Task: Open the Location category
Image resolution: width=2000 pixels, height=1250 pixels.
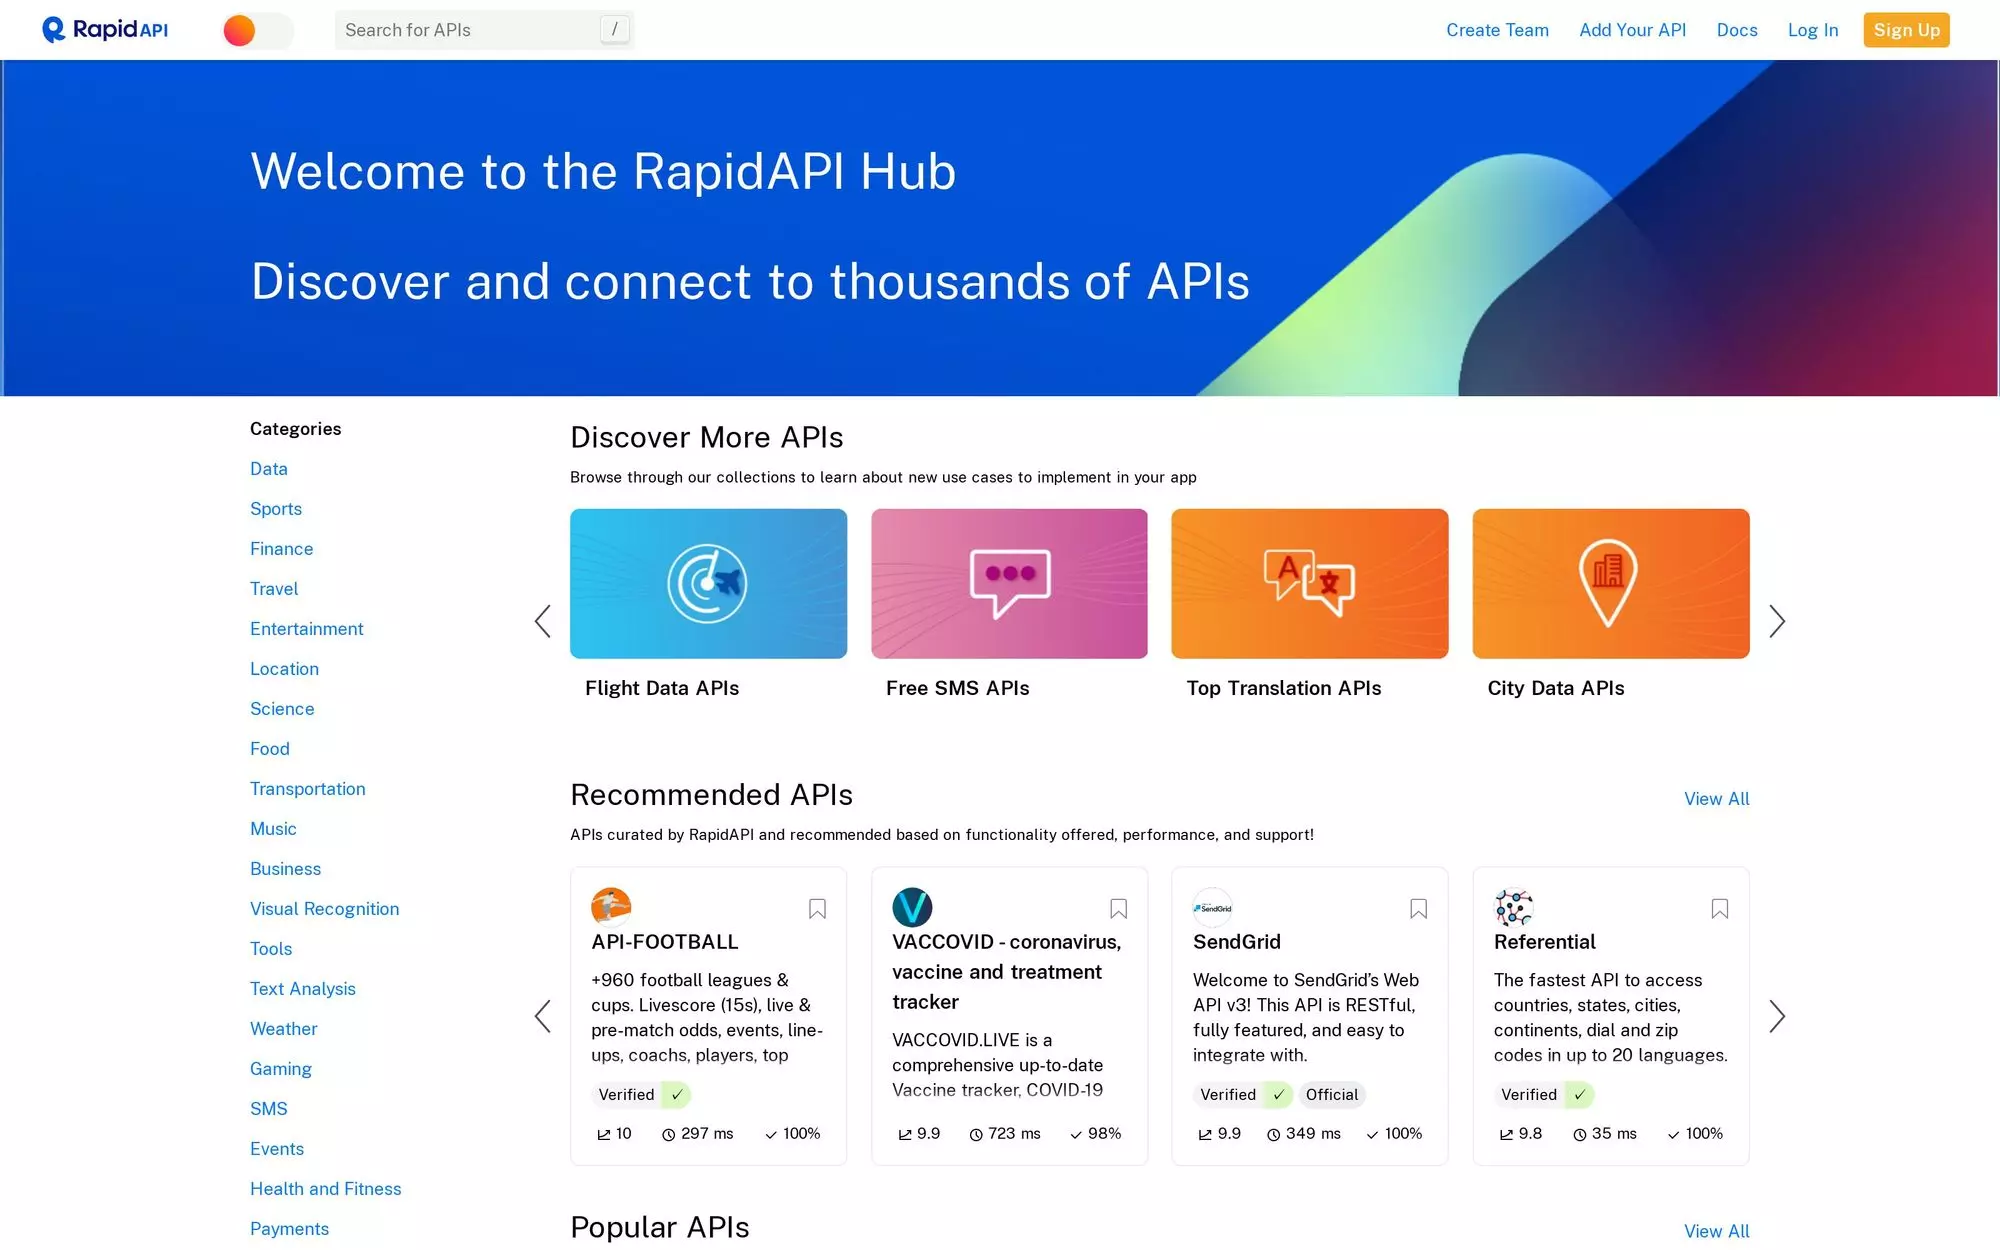Action: pos(284,669)
